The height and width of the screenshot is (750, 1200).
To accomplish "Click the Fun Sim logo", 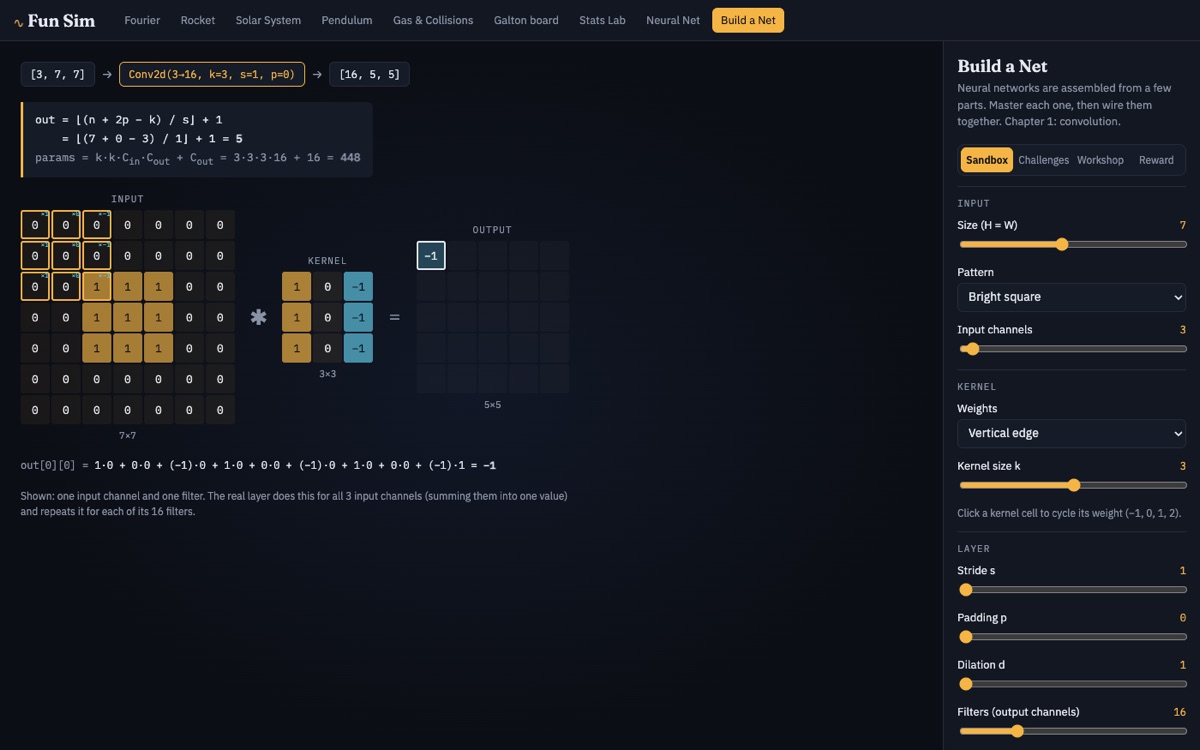I will point(55,20).
